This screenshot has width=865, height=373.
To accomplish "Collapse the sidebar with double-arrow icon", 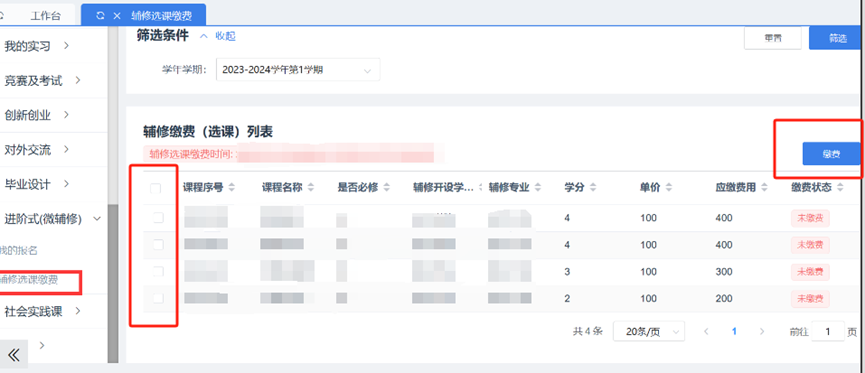I will (14, 354).
